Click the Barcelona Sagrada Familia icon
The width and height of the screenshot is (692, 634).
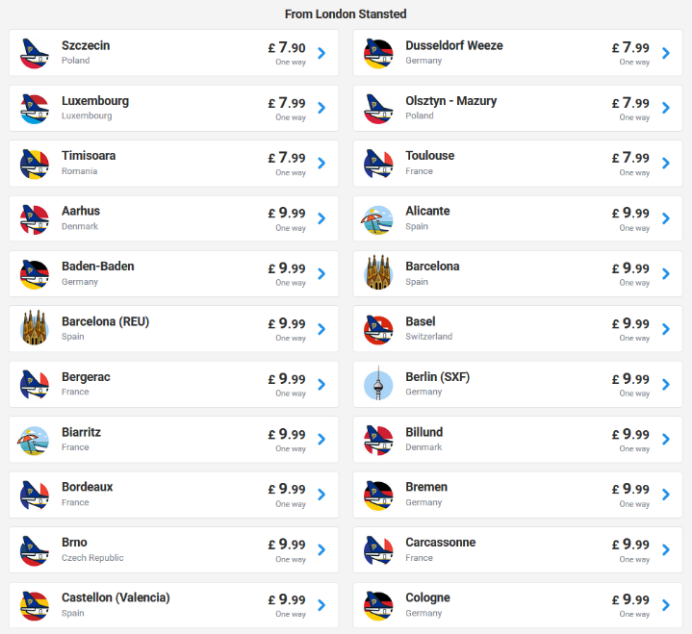coord(378,273)
